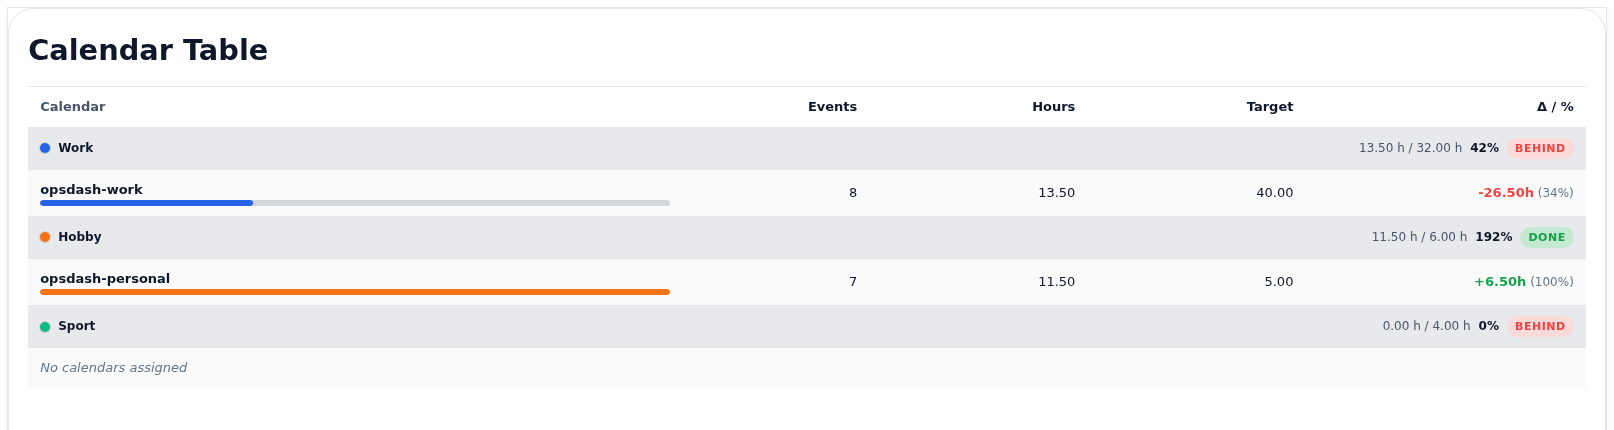
Task: Sort by the Calendar column header
Action: click(x=72, y=107)
